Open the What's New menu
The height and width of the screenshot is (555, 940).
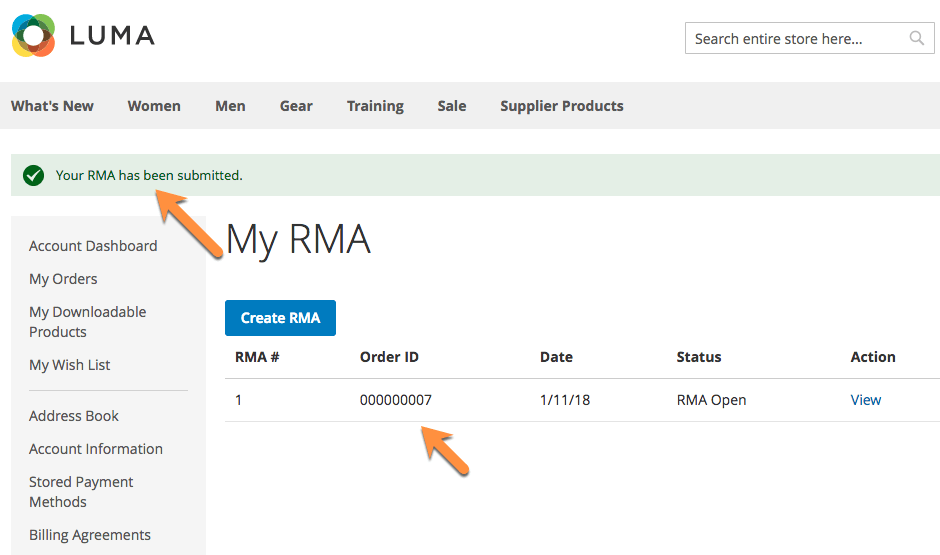52,106
